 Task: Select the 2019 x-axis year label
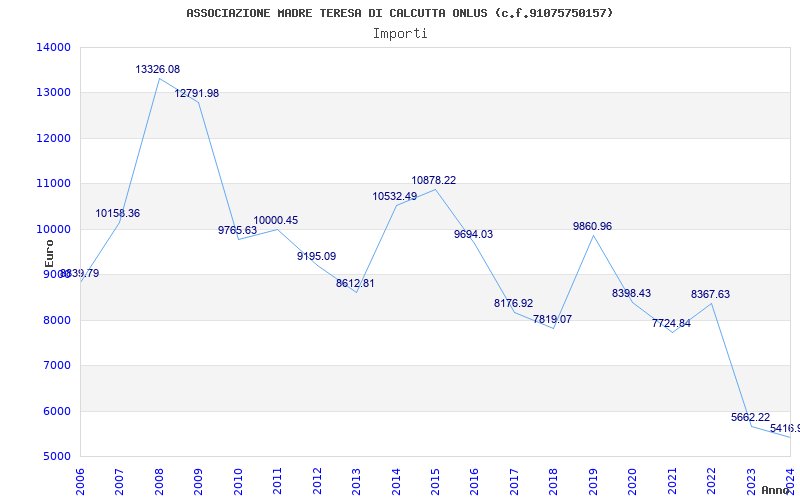coord(594,482)
